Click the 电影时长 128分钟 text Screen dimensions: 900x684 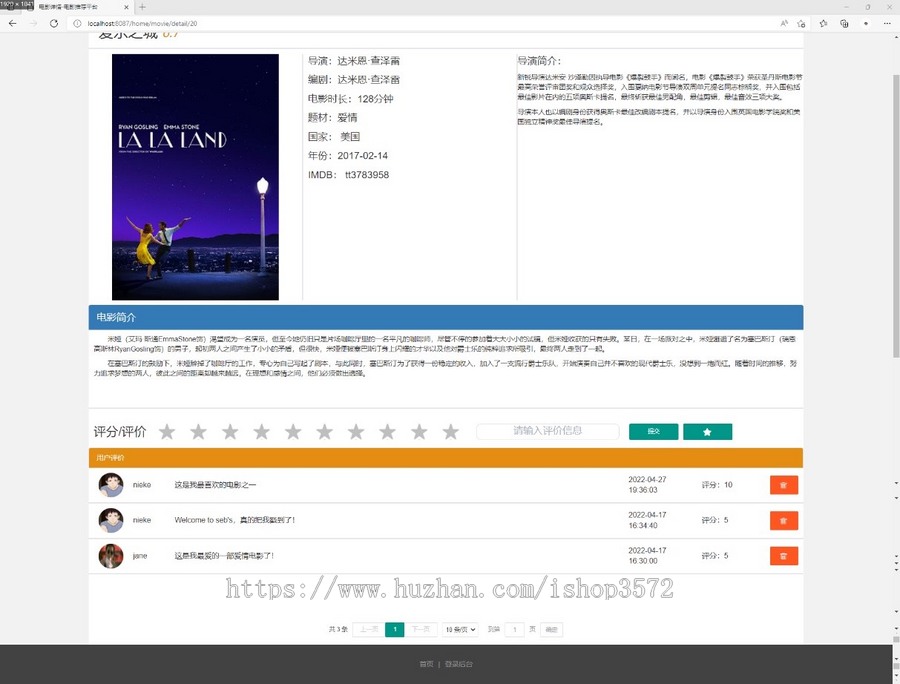[350, 99]
